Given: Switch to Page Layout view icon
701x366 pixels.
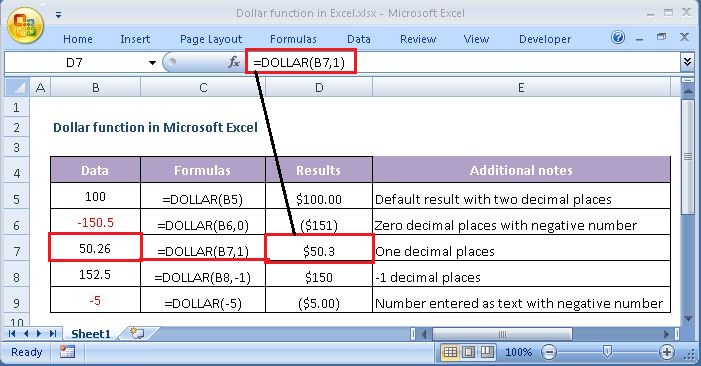Looking at the screenshot, I should (x=469, y=352).
